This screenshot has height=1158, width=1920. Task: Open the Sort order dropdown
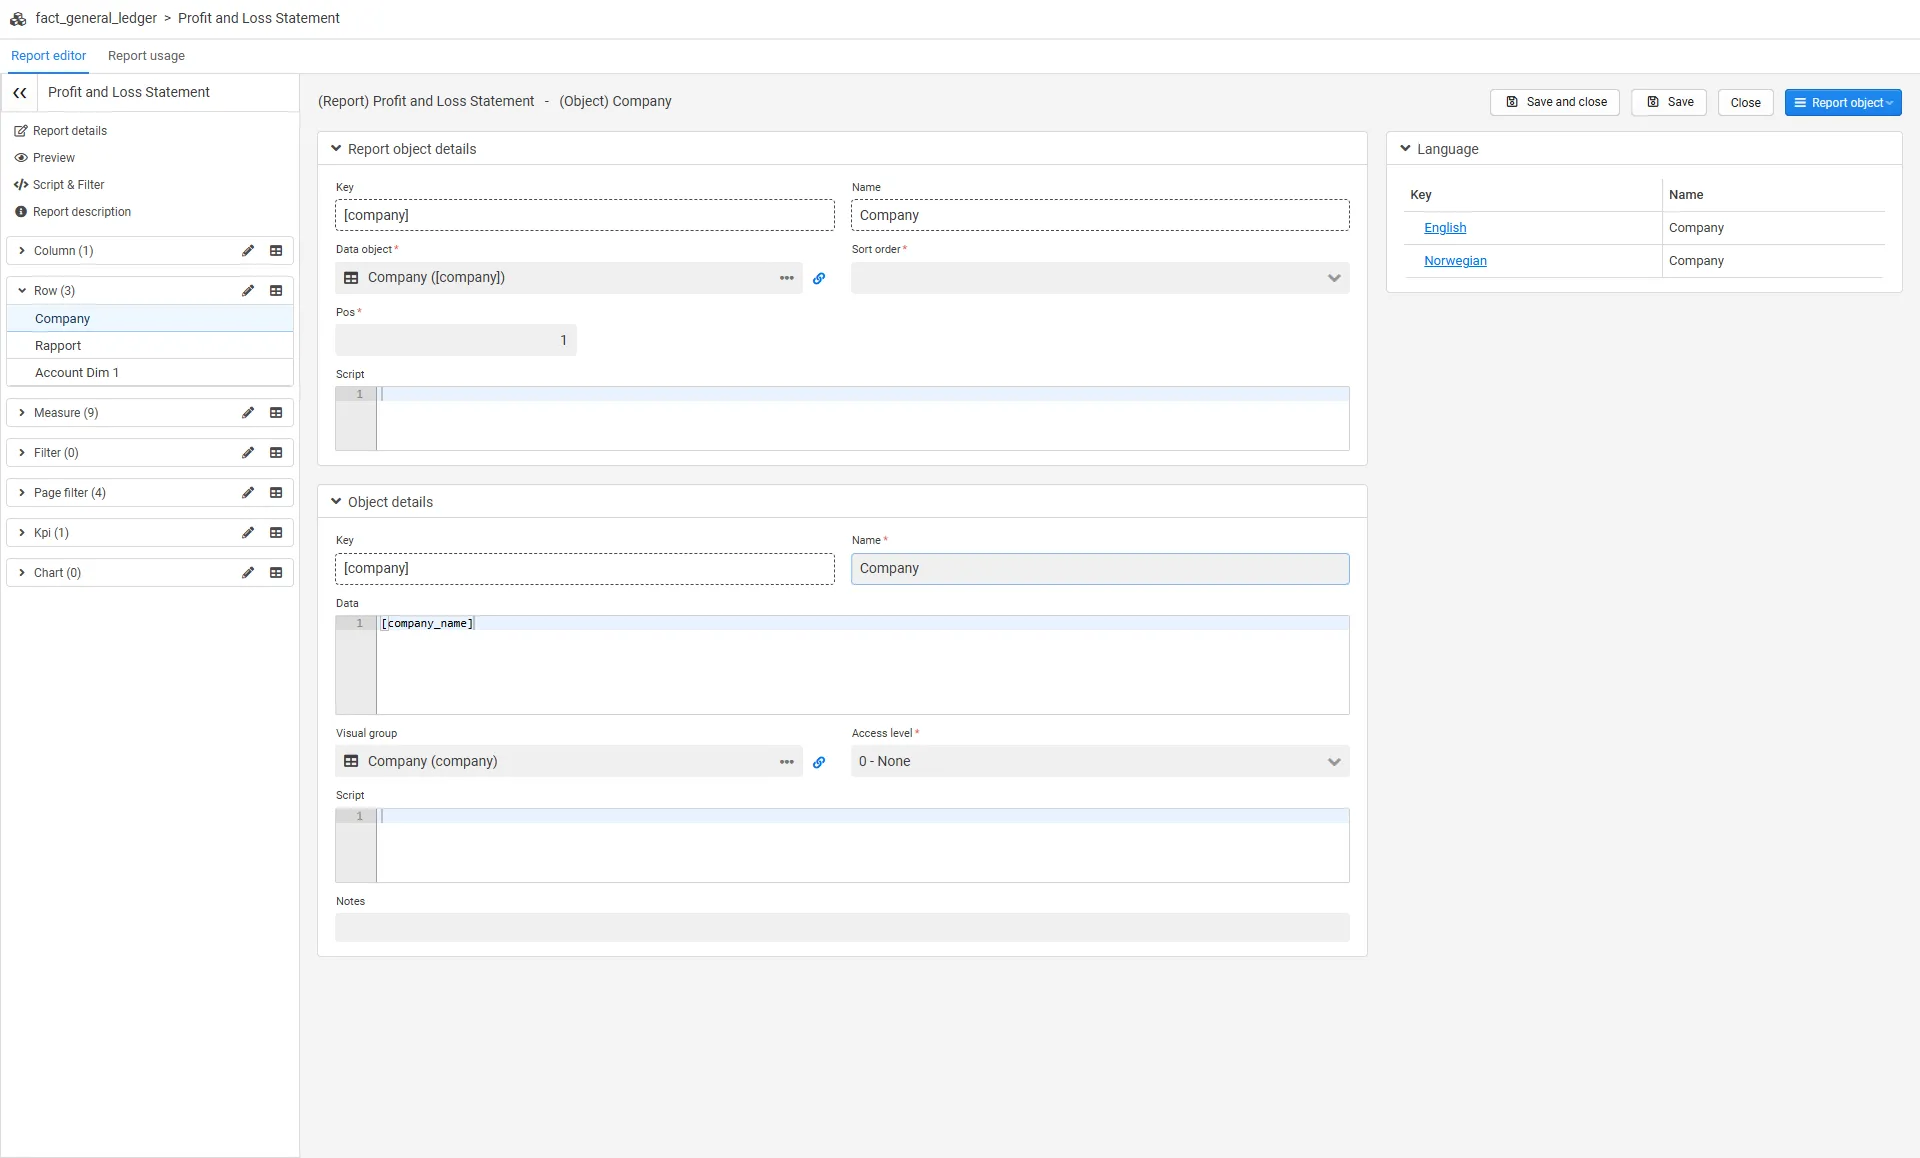tap(1100, 278)
